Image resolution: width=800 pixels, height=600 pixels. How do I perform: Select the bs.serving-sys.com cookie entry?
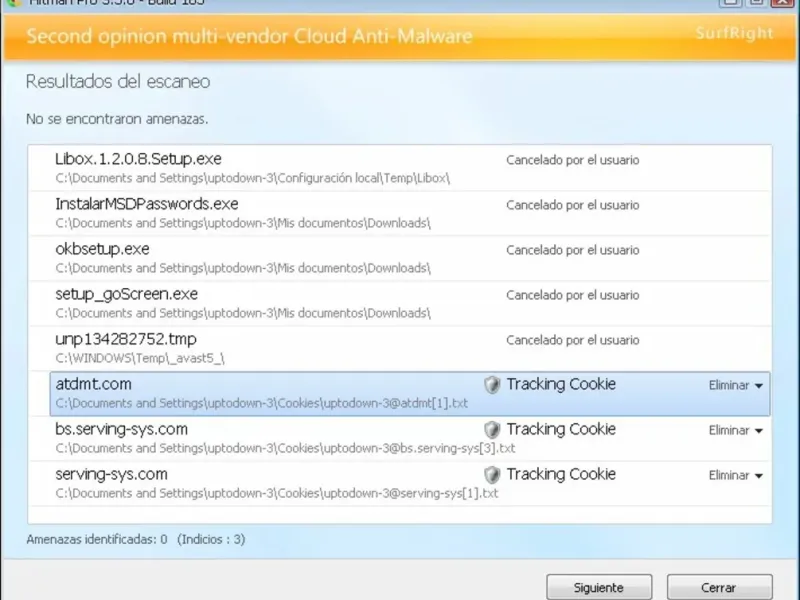click(x=399, y=438)
